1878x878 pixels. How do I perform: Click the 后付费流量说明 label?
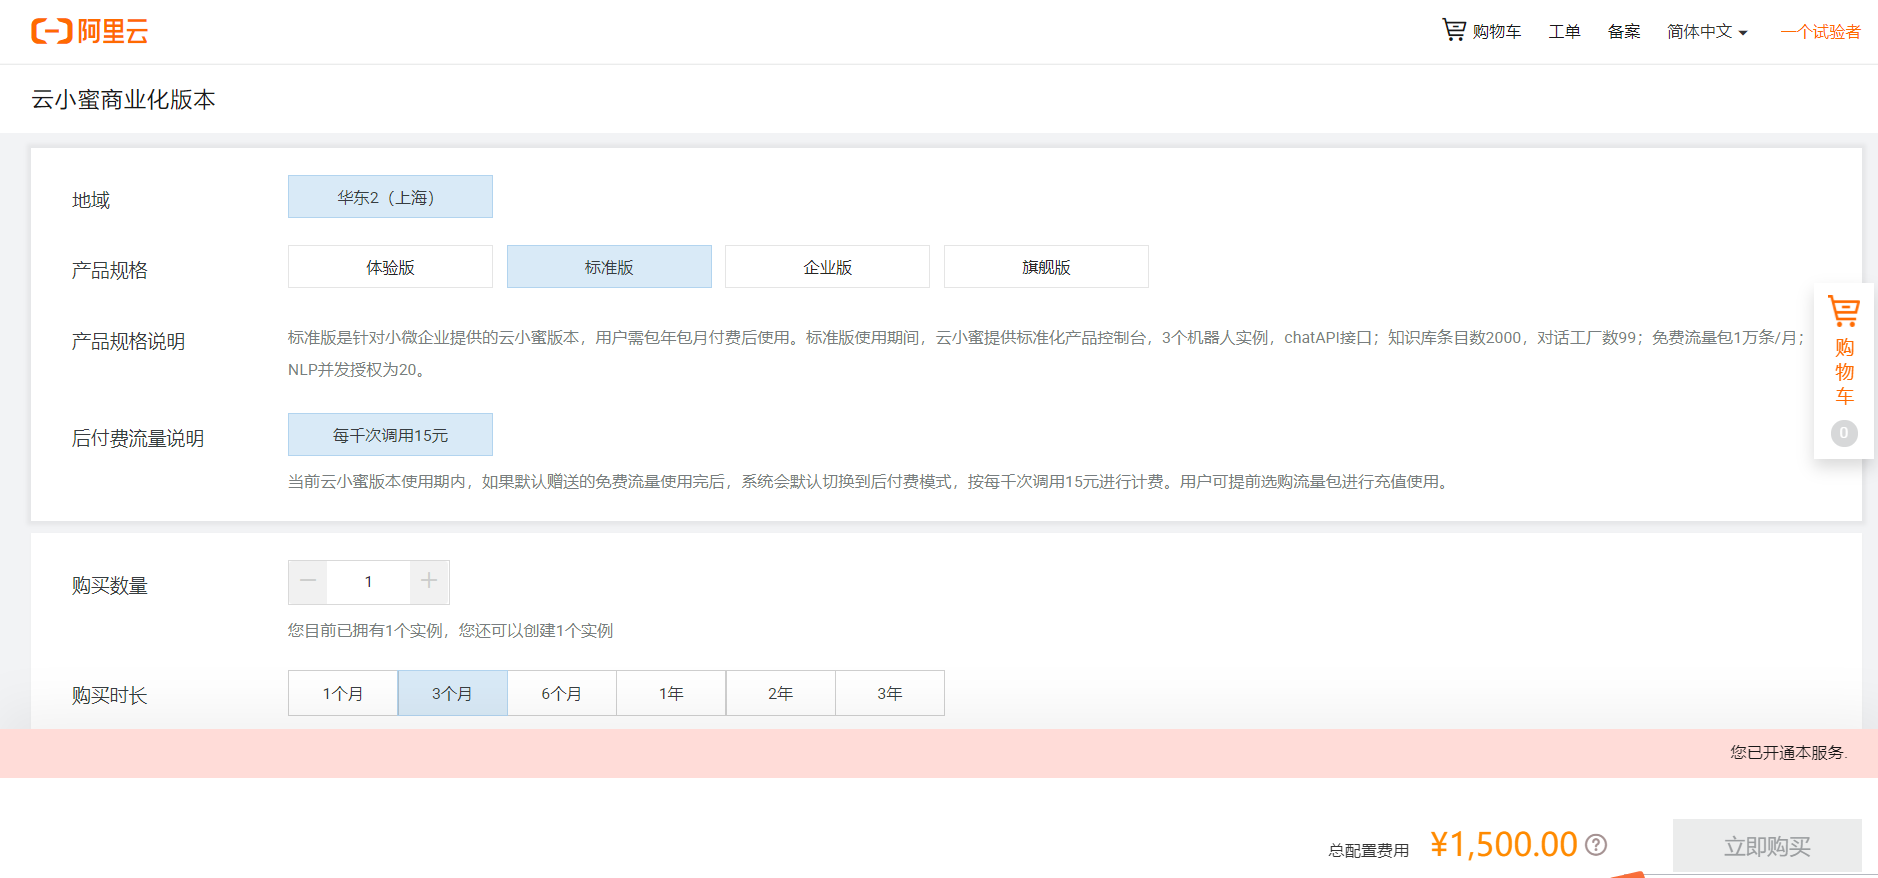pyautogui.click(x=138, y=438)
